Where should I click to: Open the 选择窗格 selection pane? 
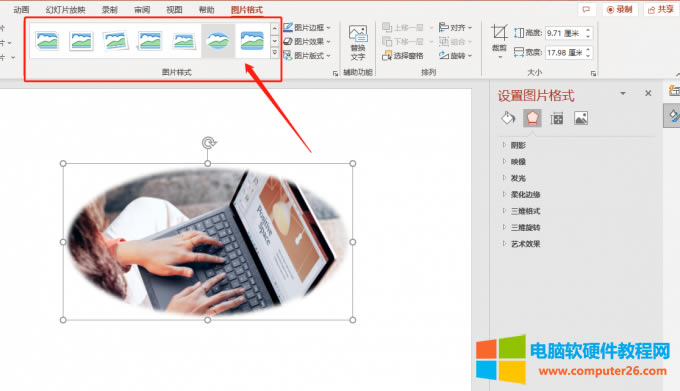(403, 55)
